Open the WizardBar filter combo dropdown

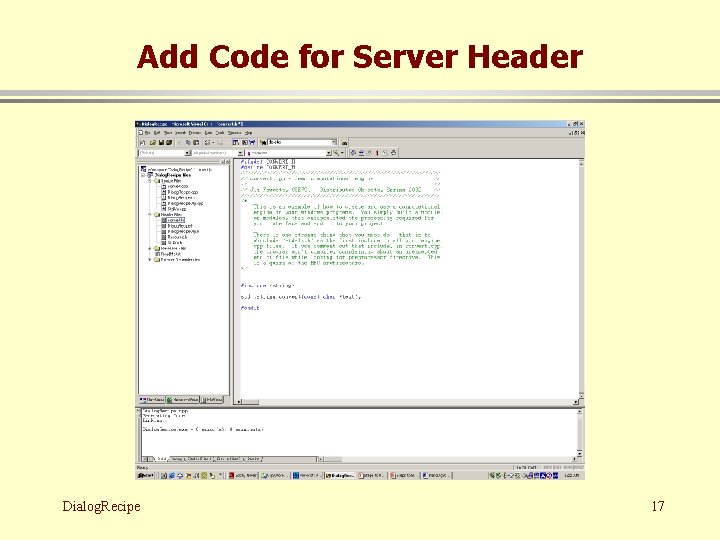(240, 152)
